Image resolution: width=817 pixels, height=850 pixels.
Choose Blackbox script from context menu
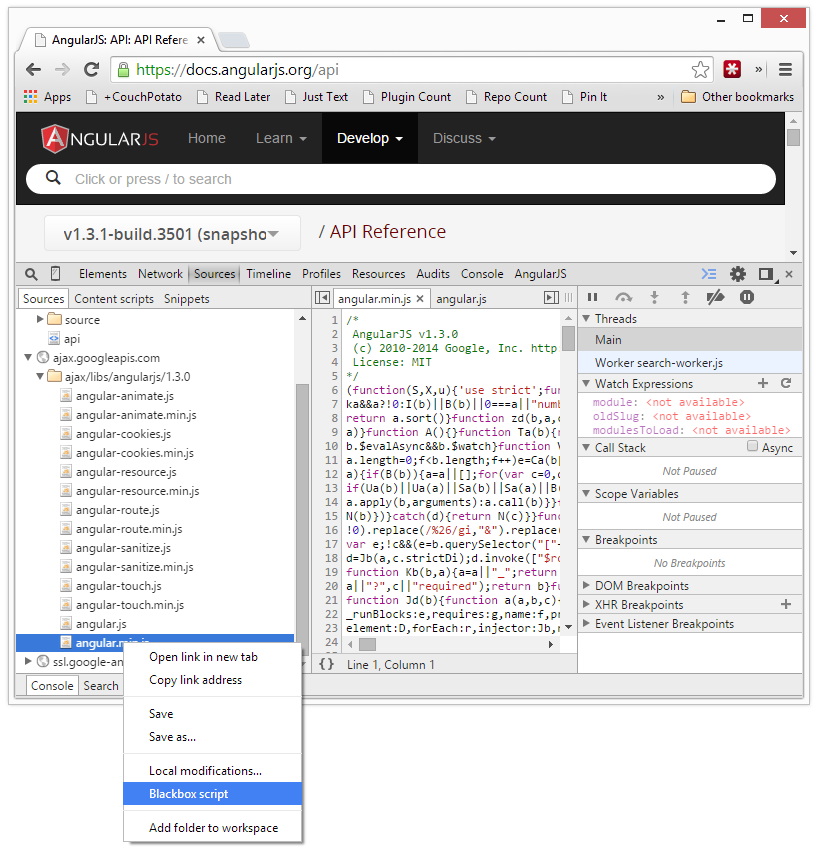click(x=213, y=794)
